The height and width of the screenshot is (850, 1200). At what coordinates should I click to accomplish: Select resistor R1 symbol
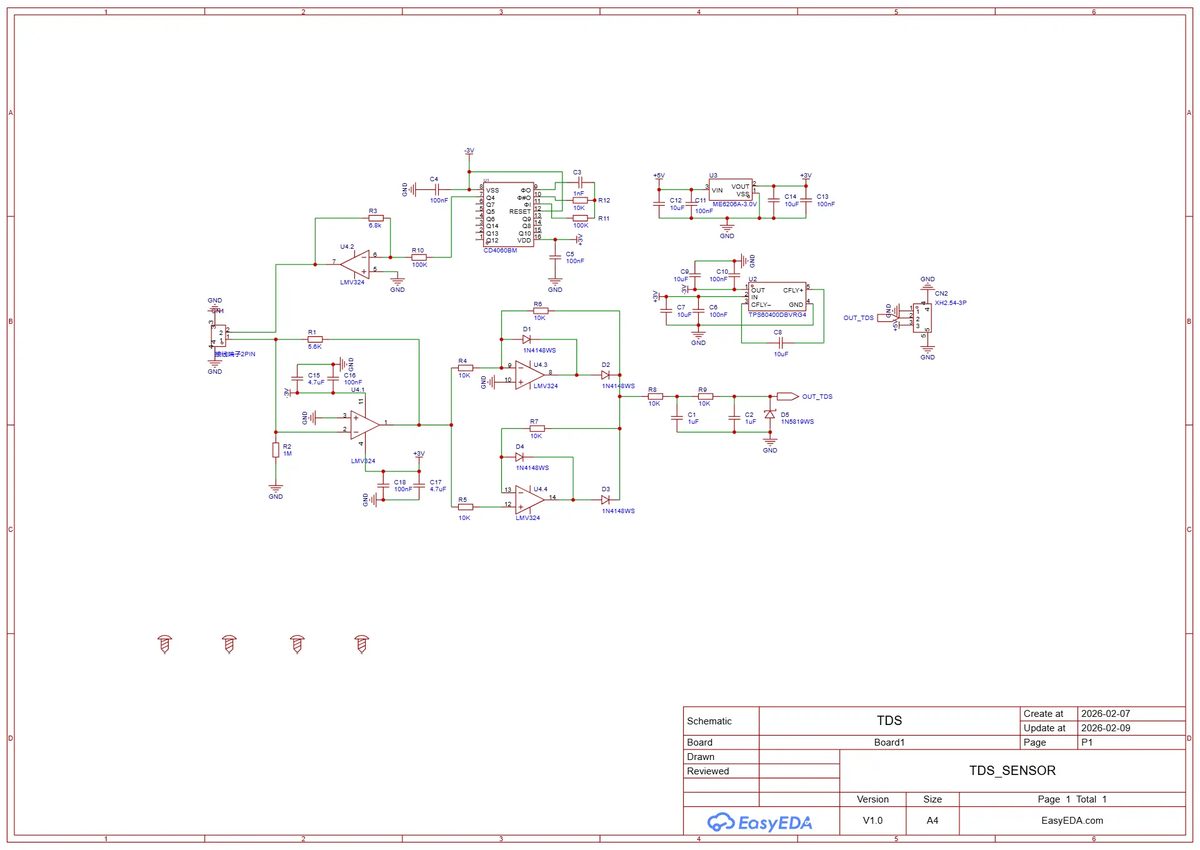(x=315, y=339)
